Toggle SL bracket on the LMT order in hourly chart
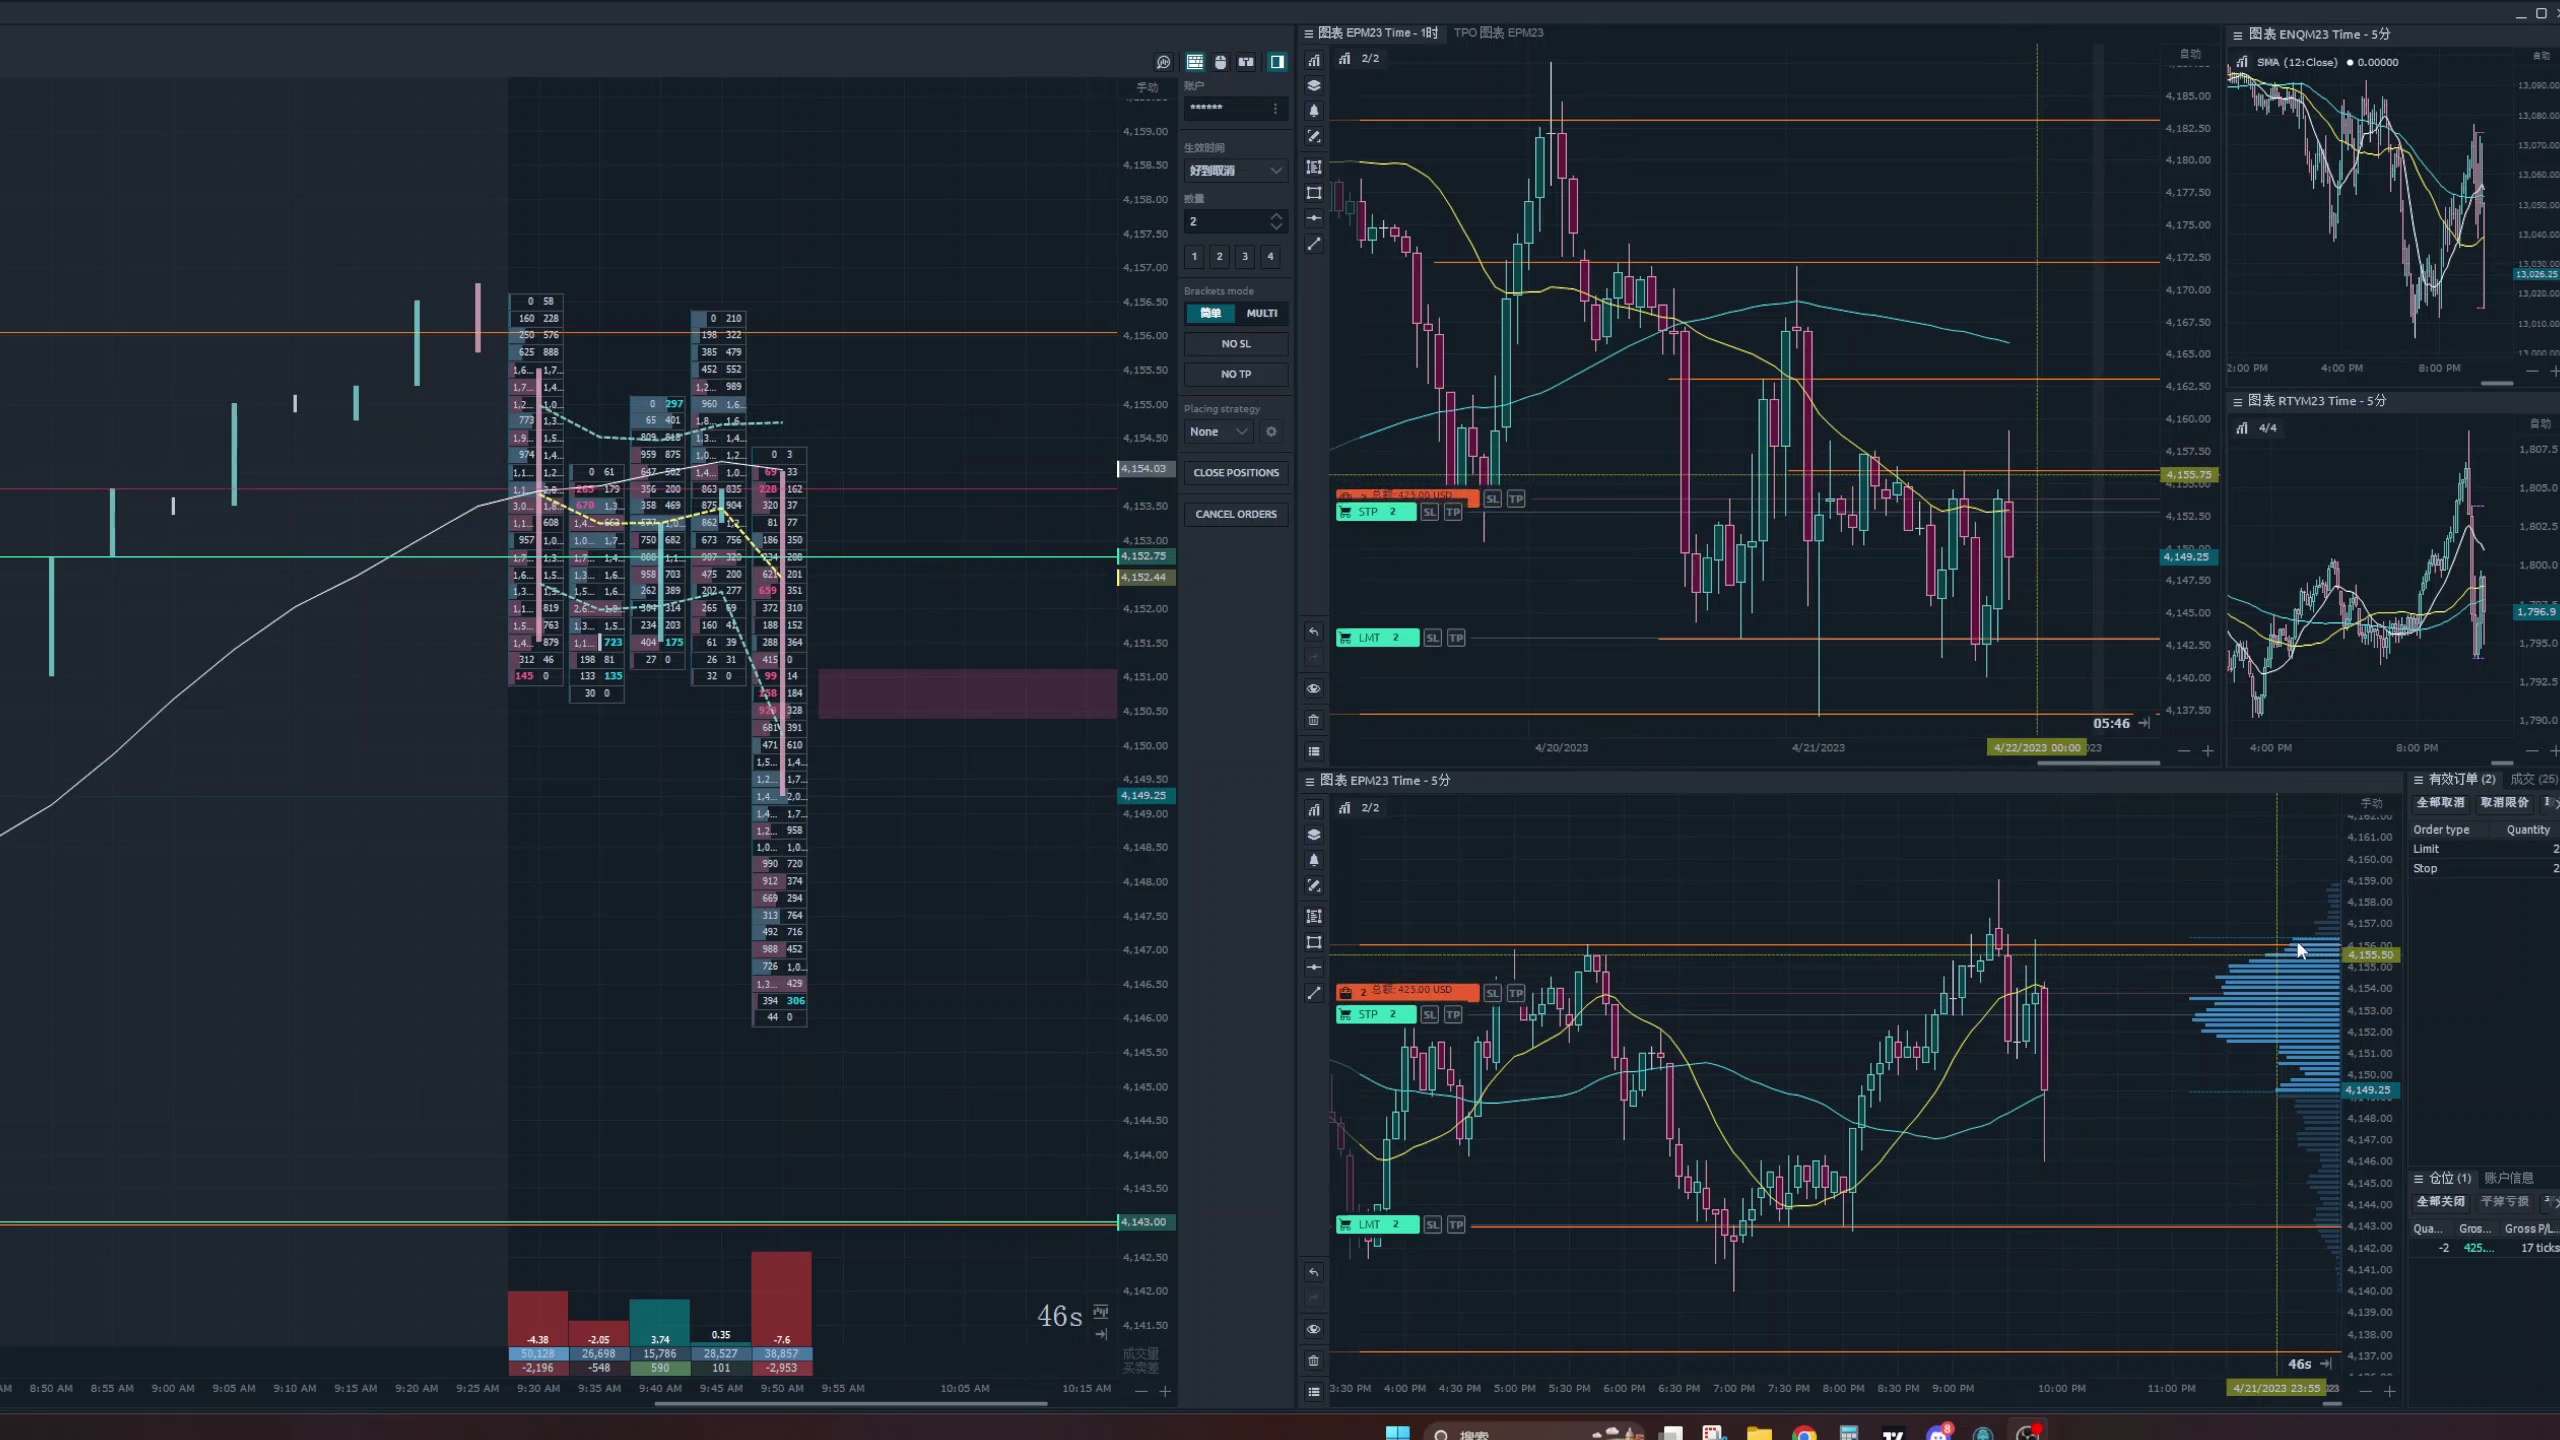The height and width of the screenshot is (1440, 2560). 1432,638
